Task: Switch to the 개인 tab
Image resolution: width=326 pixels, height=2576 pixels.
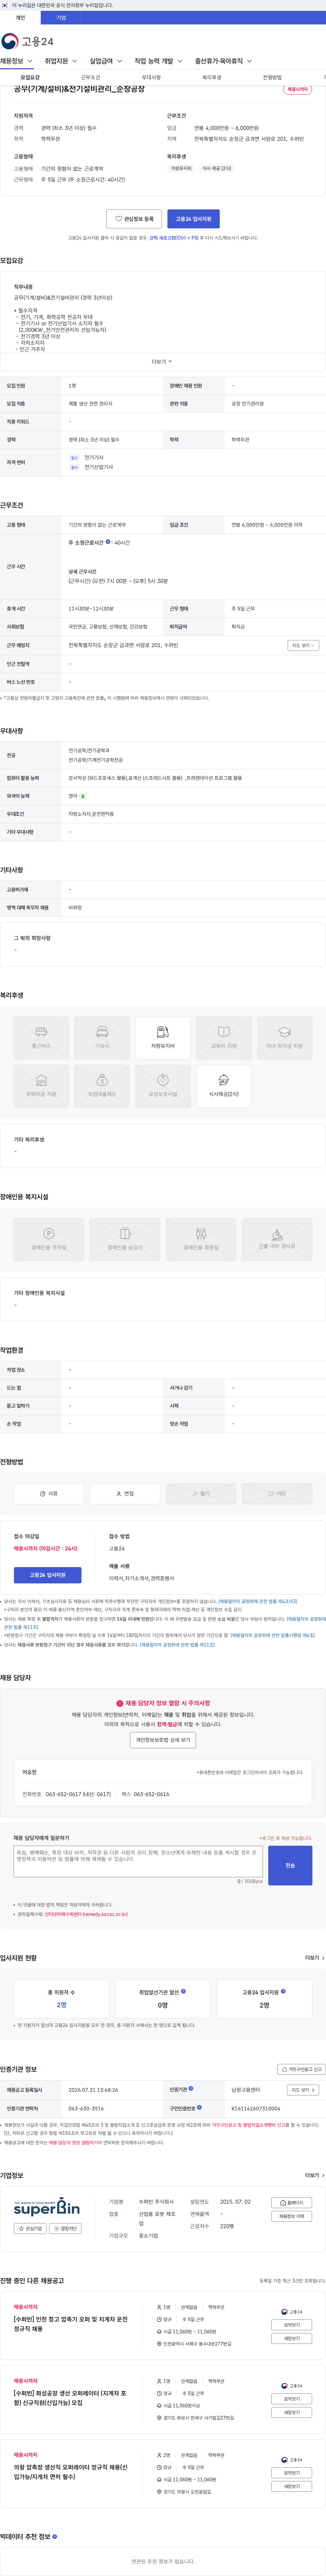Action: tap(20, 18)
